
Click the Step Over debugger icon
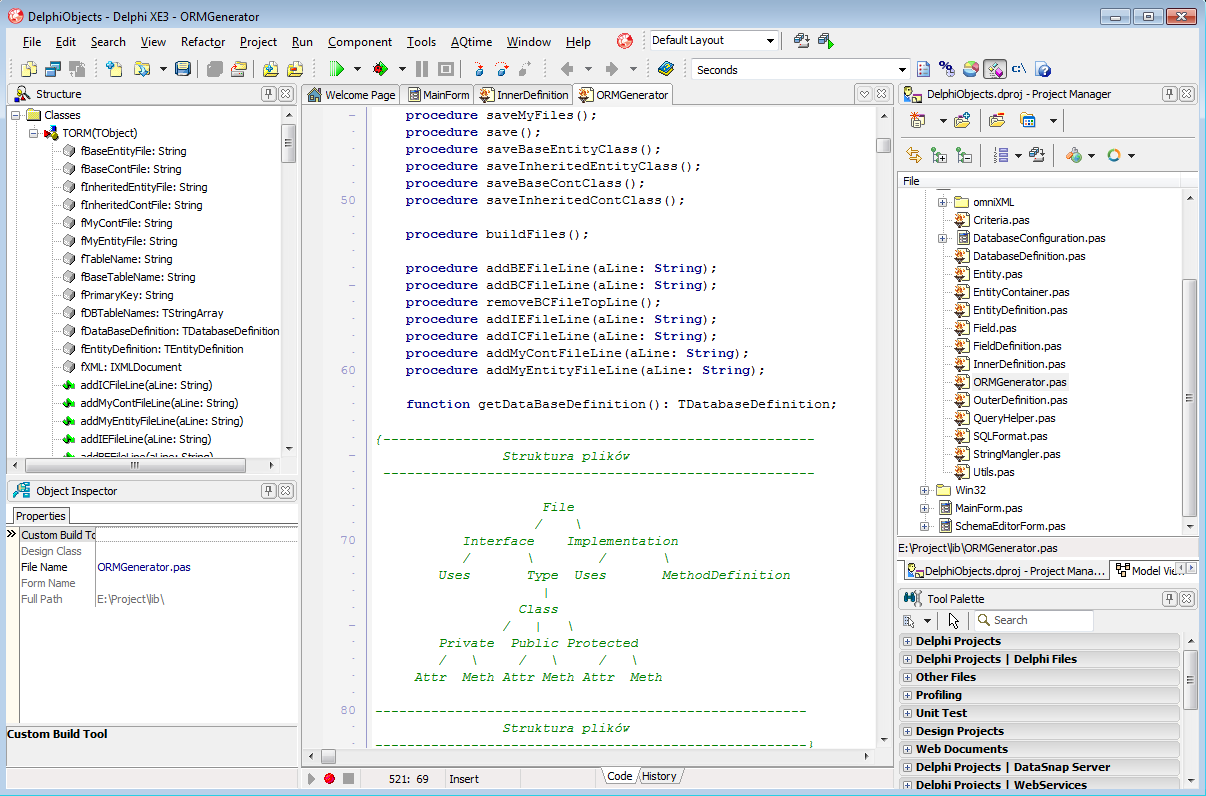(502, 69)
